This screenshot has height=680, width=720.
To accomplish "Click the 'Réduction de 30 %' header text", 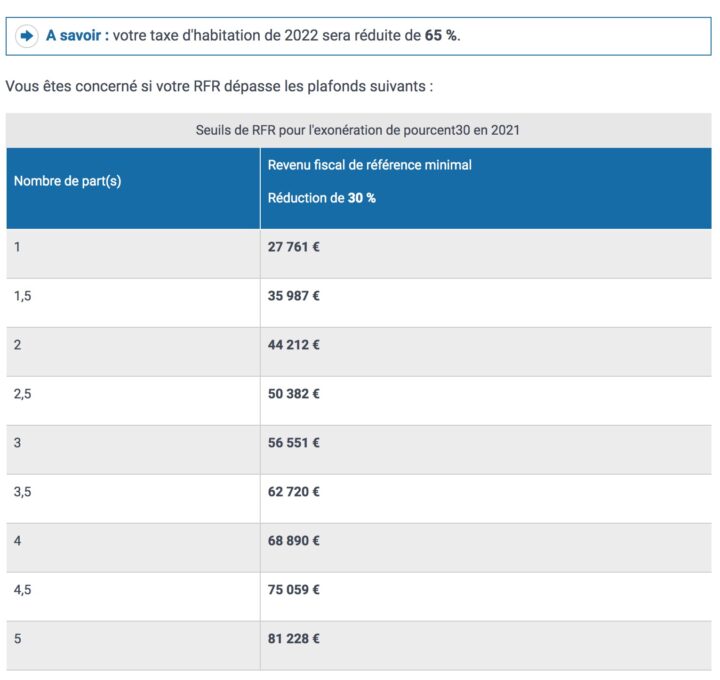I will click(321, 198).
